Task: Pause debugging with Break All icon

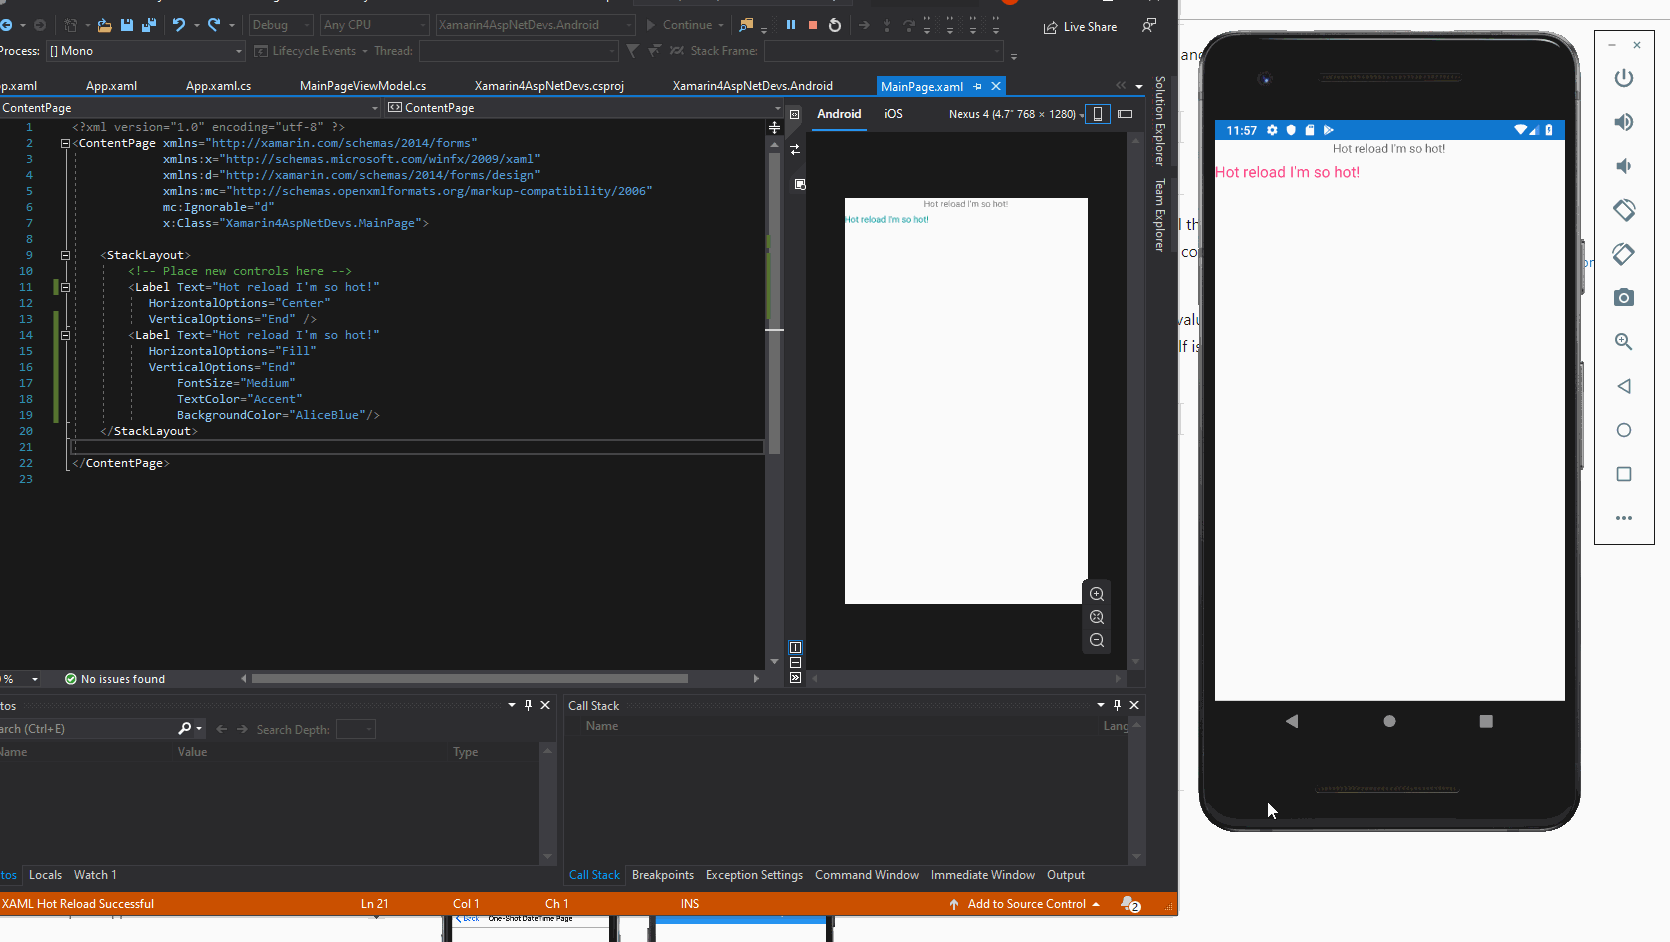Action: (x=791, y=25)
